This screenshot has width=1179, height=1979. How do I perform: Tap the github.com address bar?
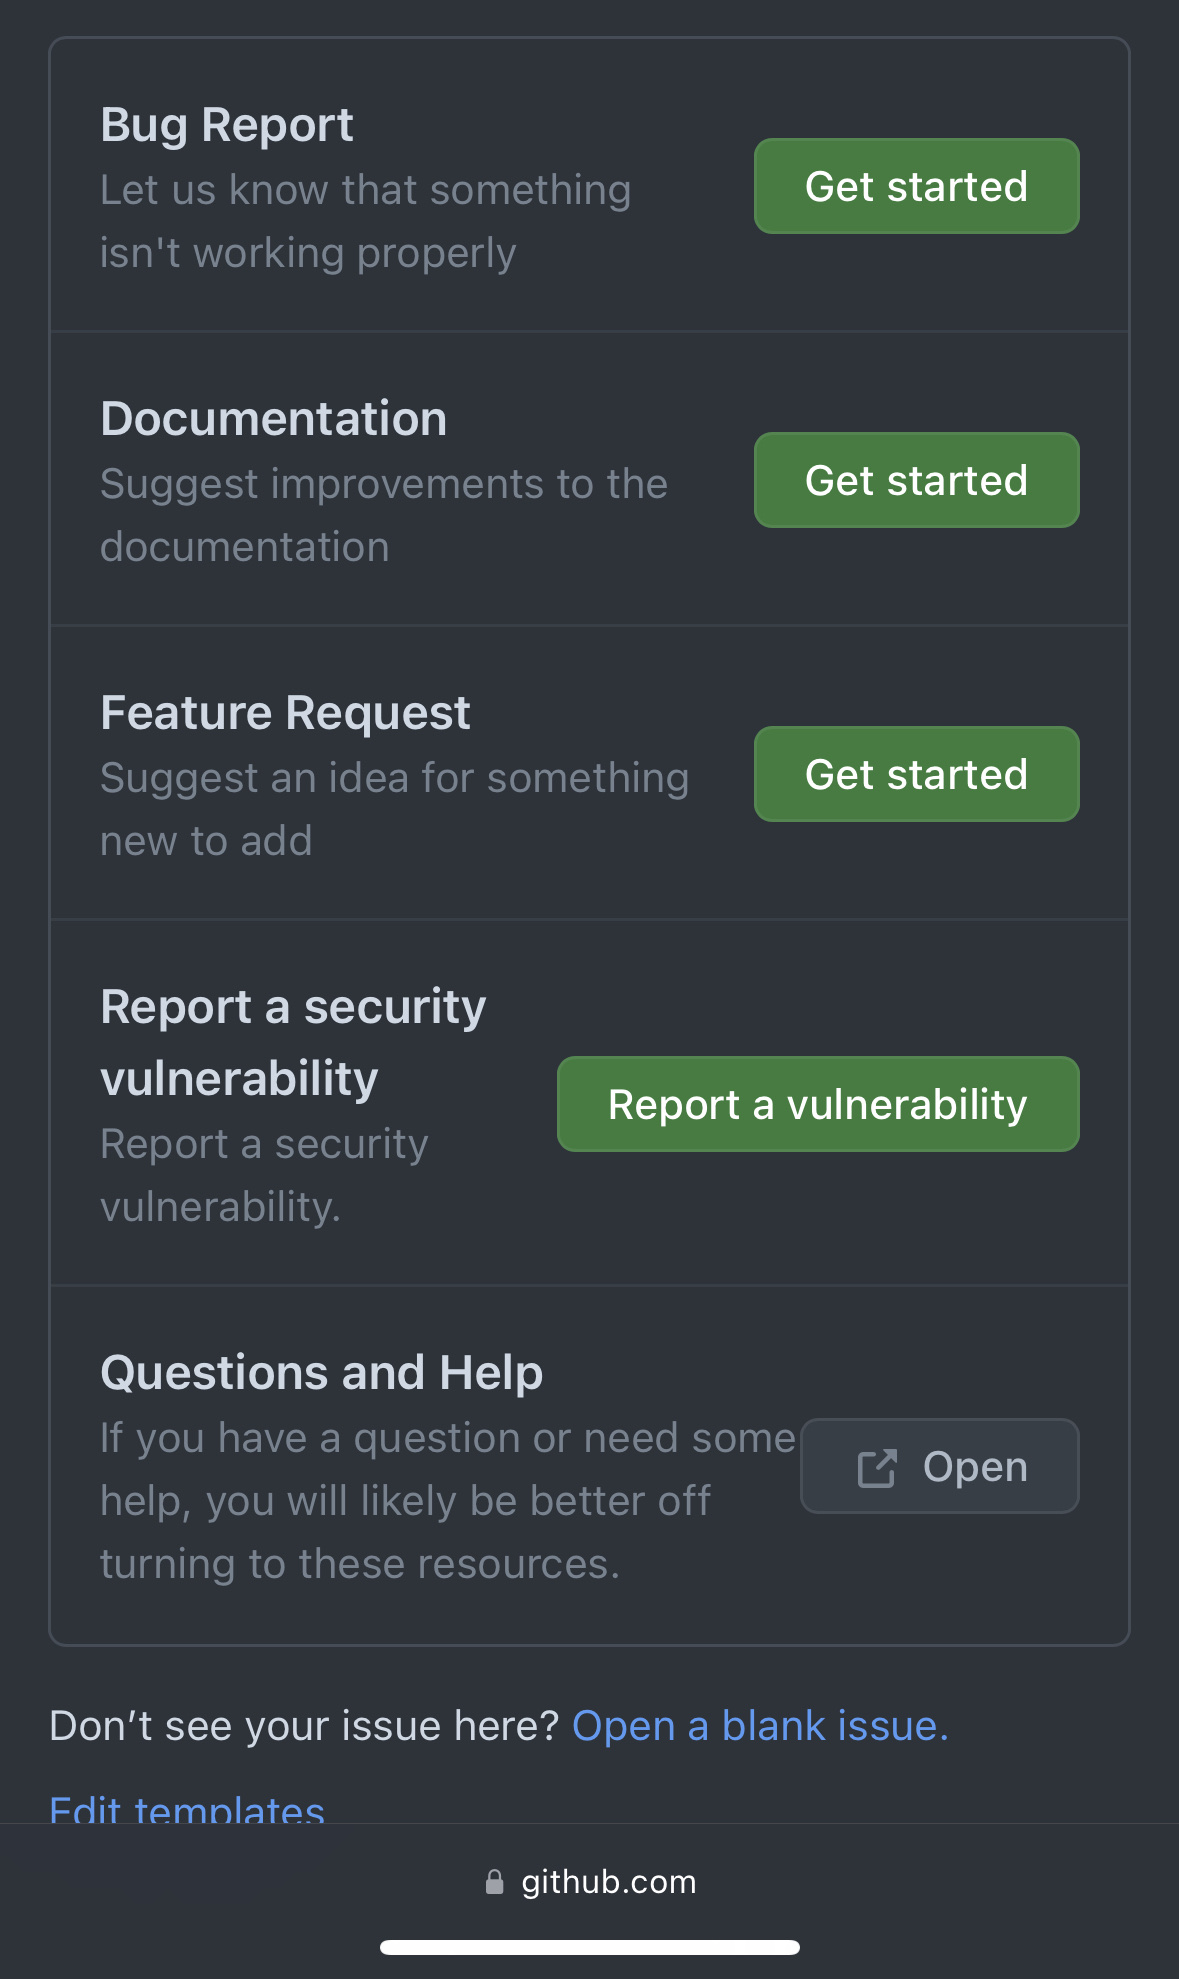pos(590,1882)
